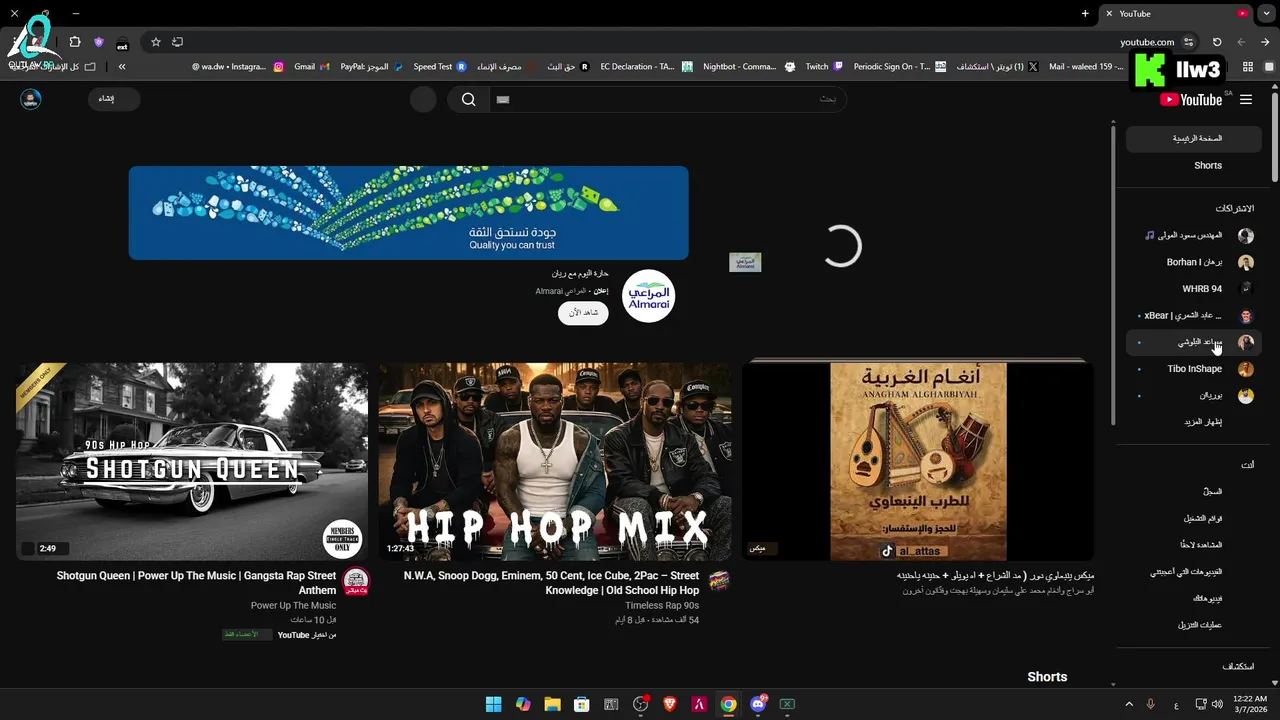The image size is (1280, 720).
Task: Open Microsoft Store from the taskbar
Action: [x=581, y=704]
